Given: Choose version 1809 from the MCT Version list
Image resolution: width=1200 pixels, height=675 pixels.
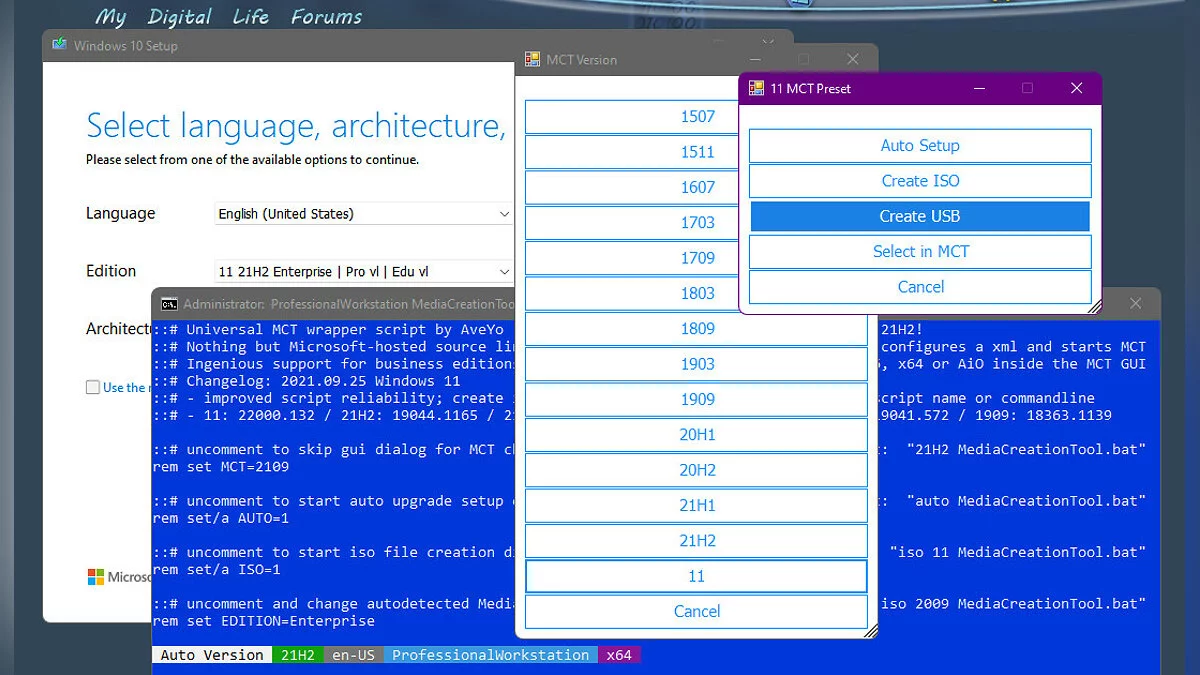Looking at the screenshot, I should (697, 329).
